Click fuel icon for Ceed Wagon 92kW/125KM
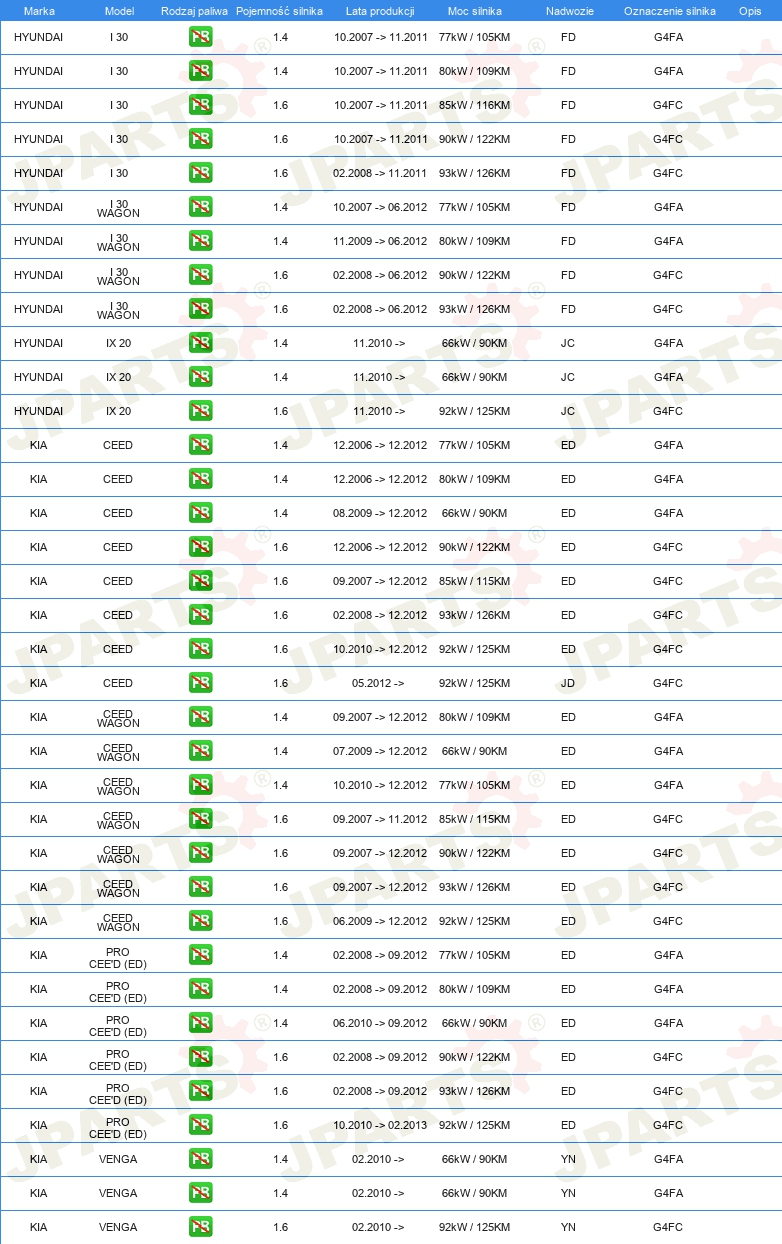Viewport: 782px width, 1244px height. [201, 922]
